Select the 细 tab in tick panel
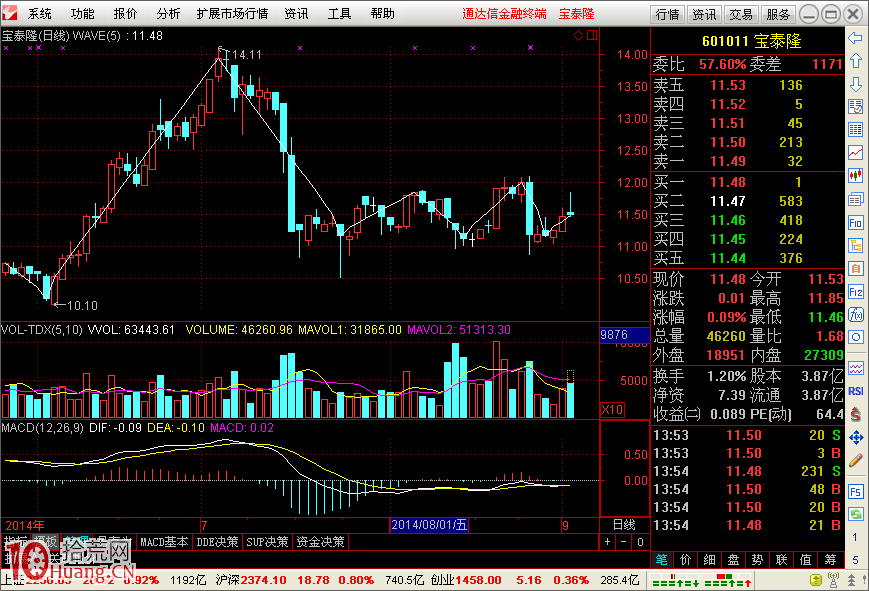The image size is (869, 591). pyautogui.click(x=709, y=559)
